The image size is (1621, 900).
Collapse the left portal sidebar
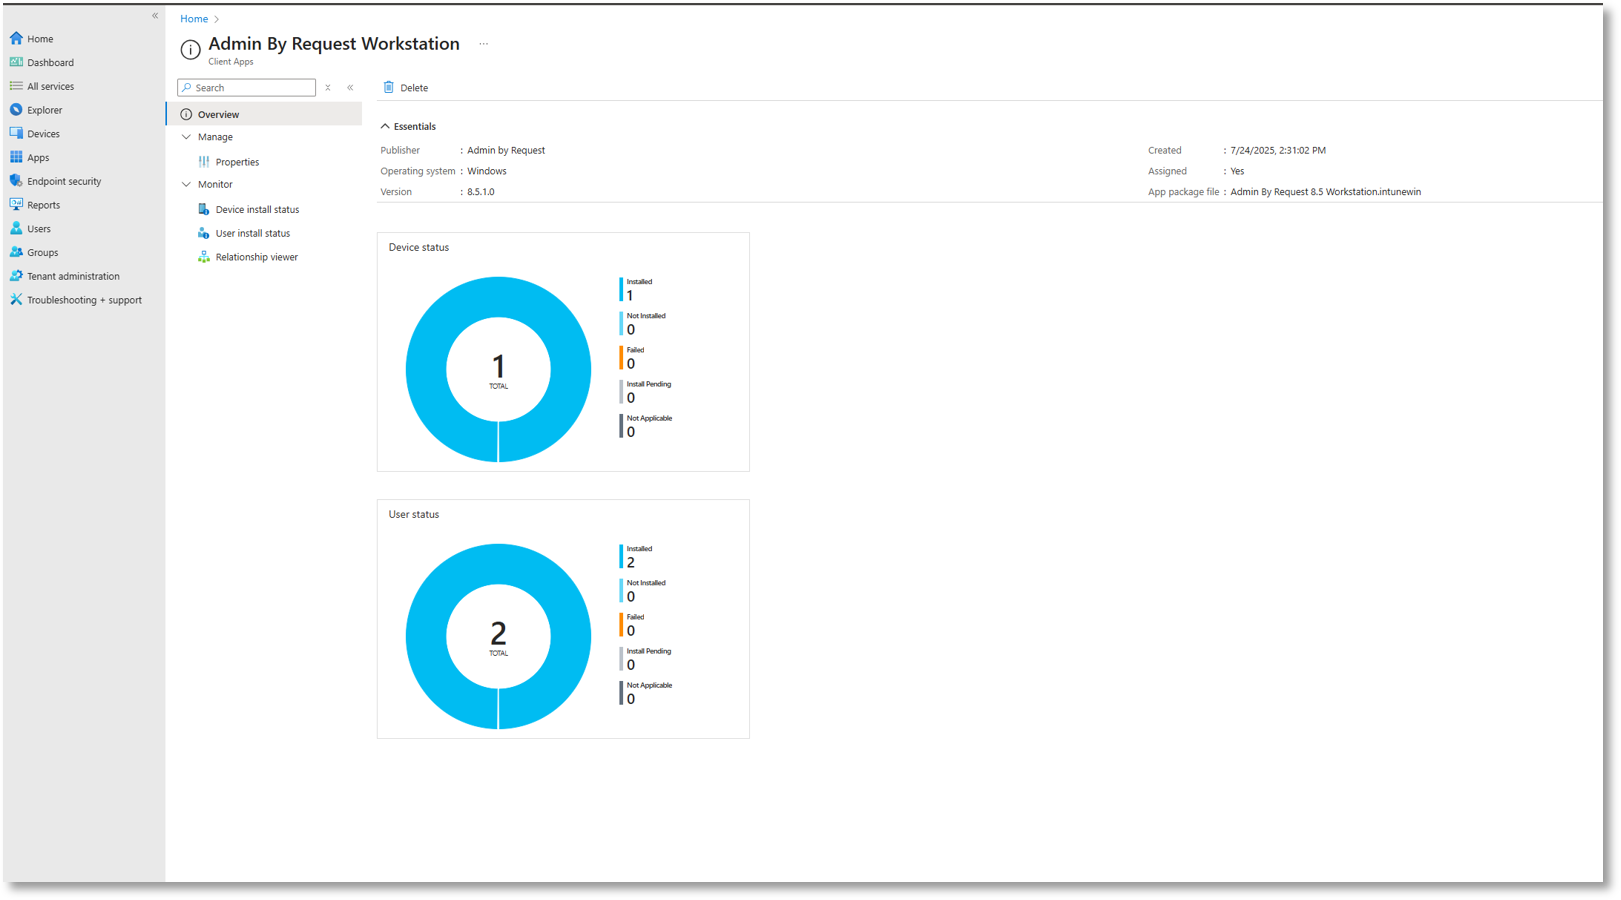coord(155,16)
